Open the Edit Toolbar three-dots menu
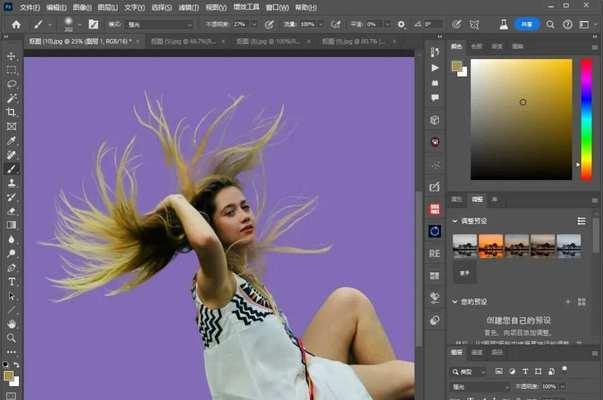 (x=11, y=352)
